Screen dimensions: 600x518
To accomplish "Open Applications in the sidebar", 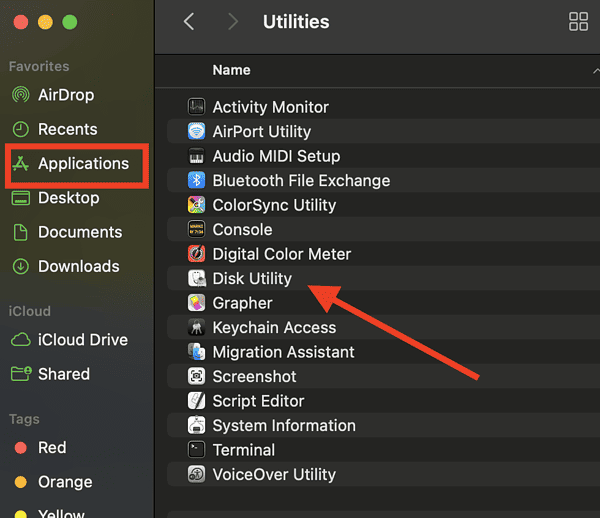I will click(x=77, y=164).
